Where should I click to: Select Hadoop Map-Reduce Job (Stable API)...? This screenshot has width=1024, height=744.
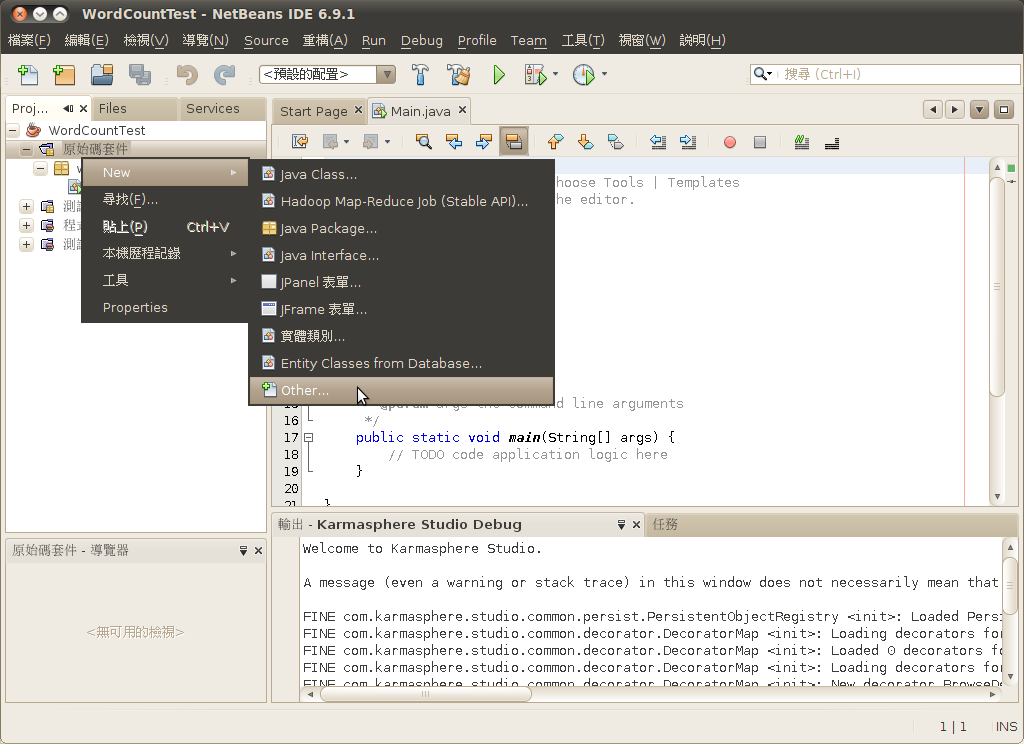click(x=401, y=201)
